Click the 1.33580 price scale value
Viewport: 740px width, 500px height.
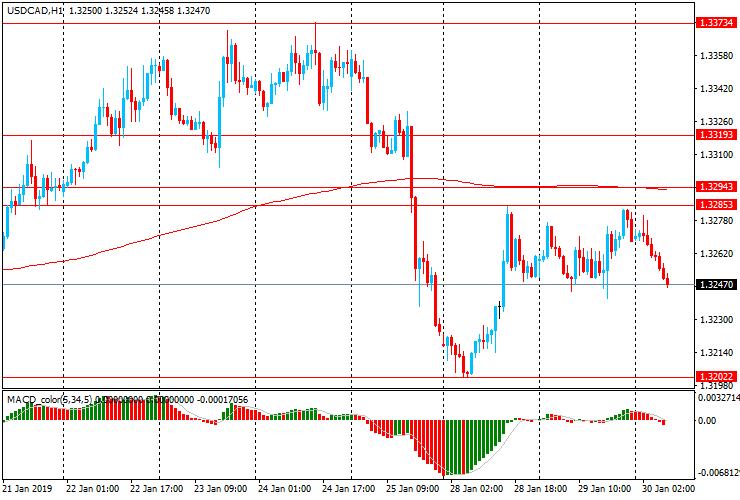coord(716,56)
